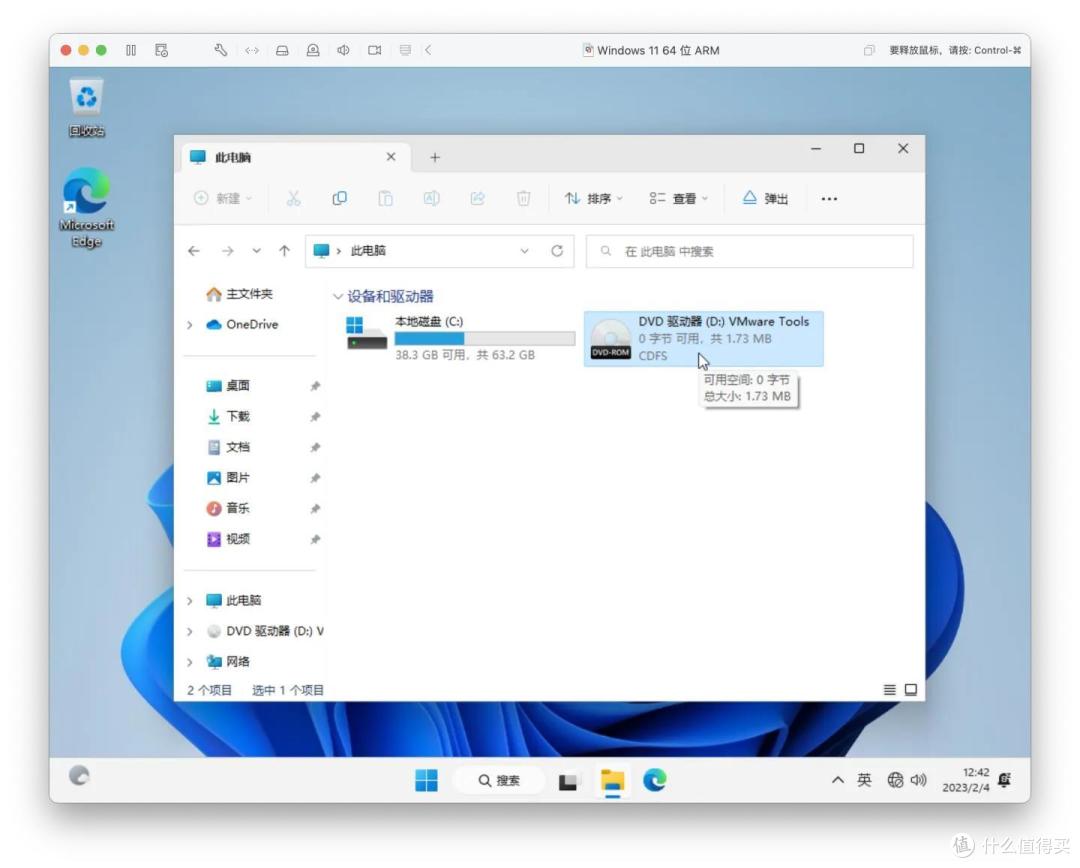Open the 新建 (New) menu button
Viewport: 1080px width, 868px height.
pos(223,198)
